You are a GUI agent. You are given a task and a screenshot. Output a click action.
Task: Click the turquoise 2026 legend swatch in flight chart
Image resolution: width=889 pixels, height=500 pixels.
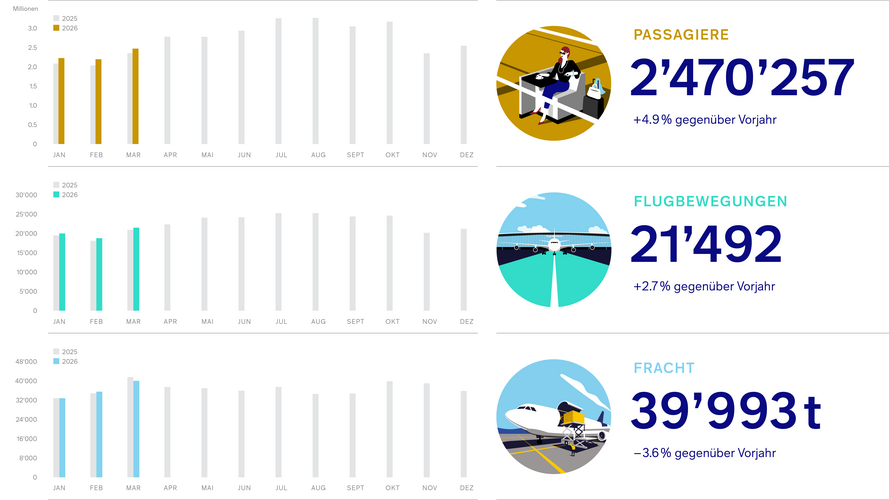(x=57, y=194)
